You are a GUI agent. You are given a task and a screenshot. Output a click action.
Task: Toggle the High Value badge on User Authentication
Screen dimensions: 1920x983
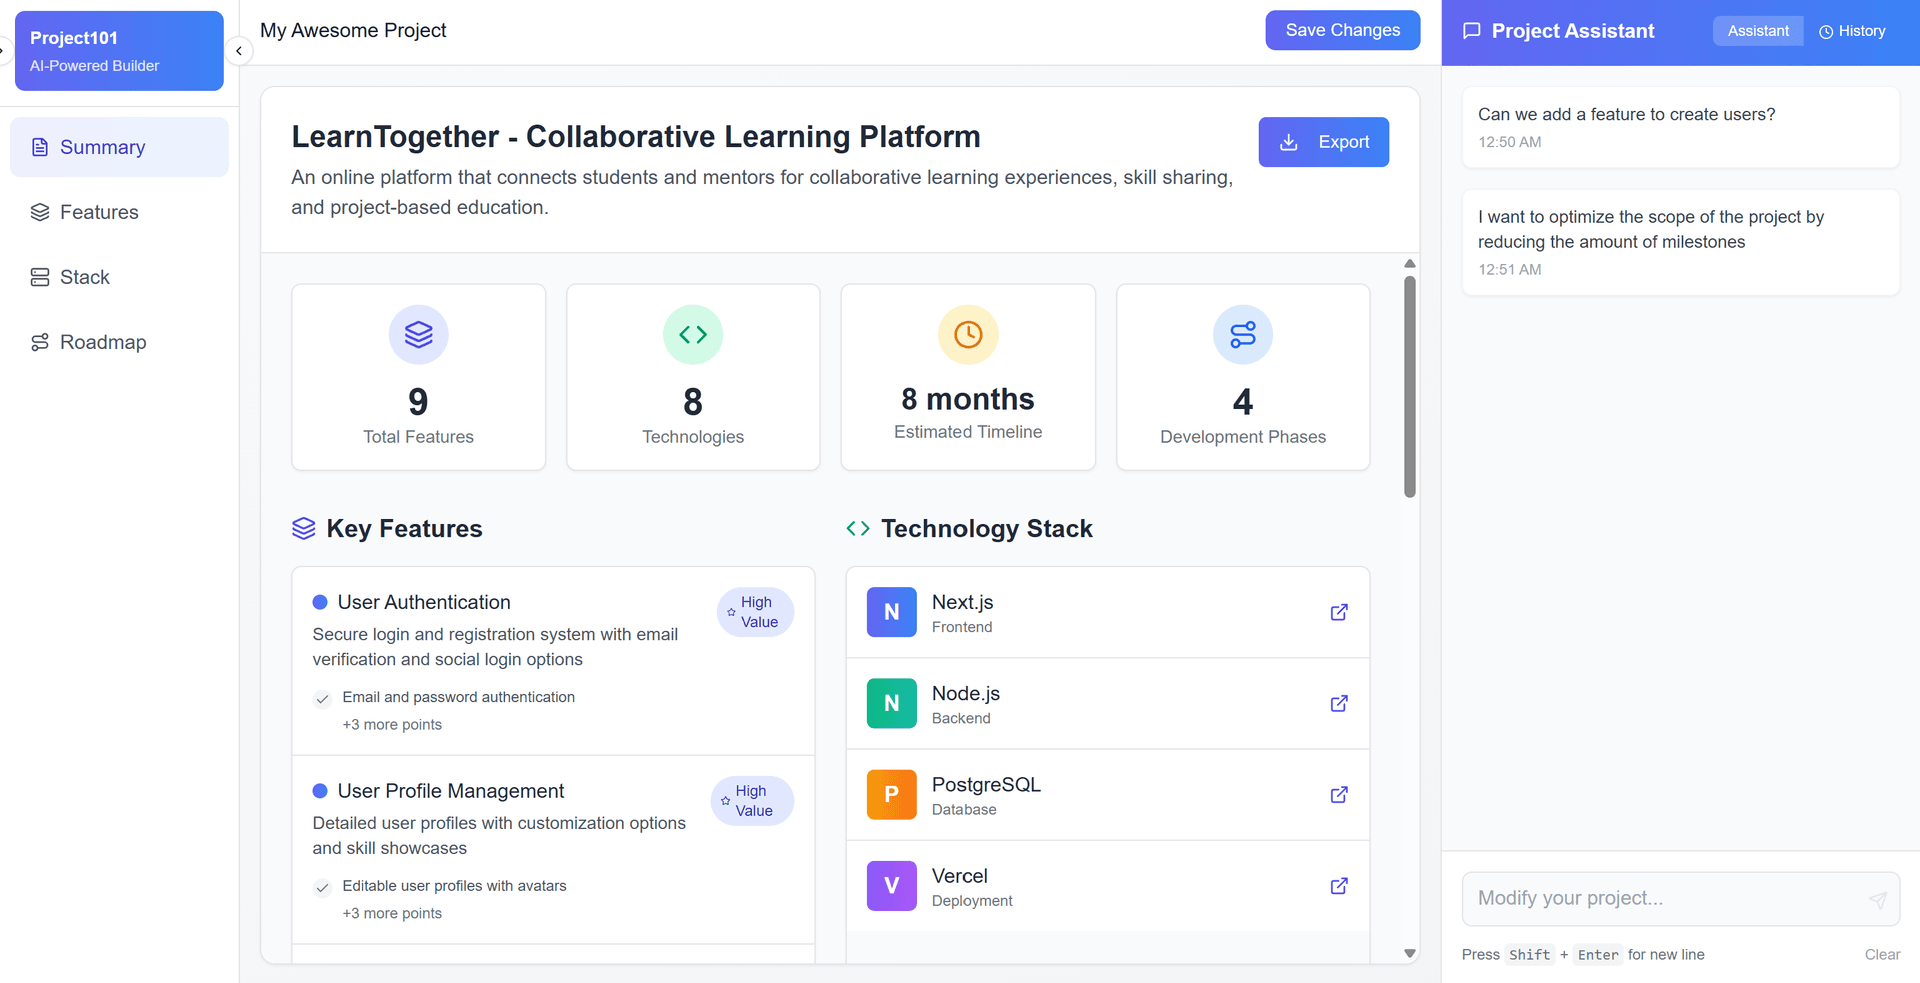coord(755,611)
